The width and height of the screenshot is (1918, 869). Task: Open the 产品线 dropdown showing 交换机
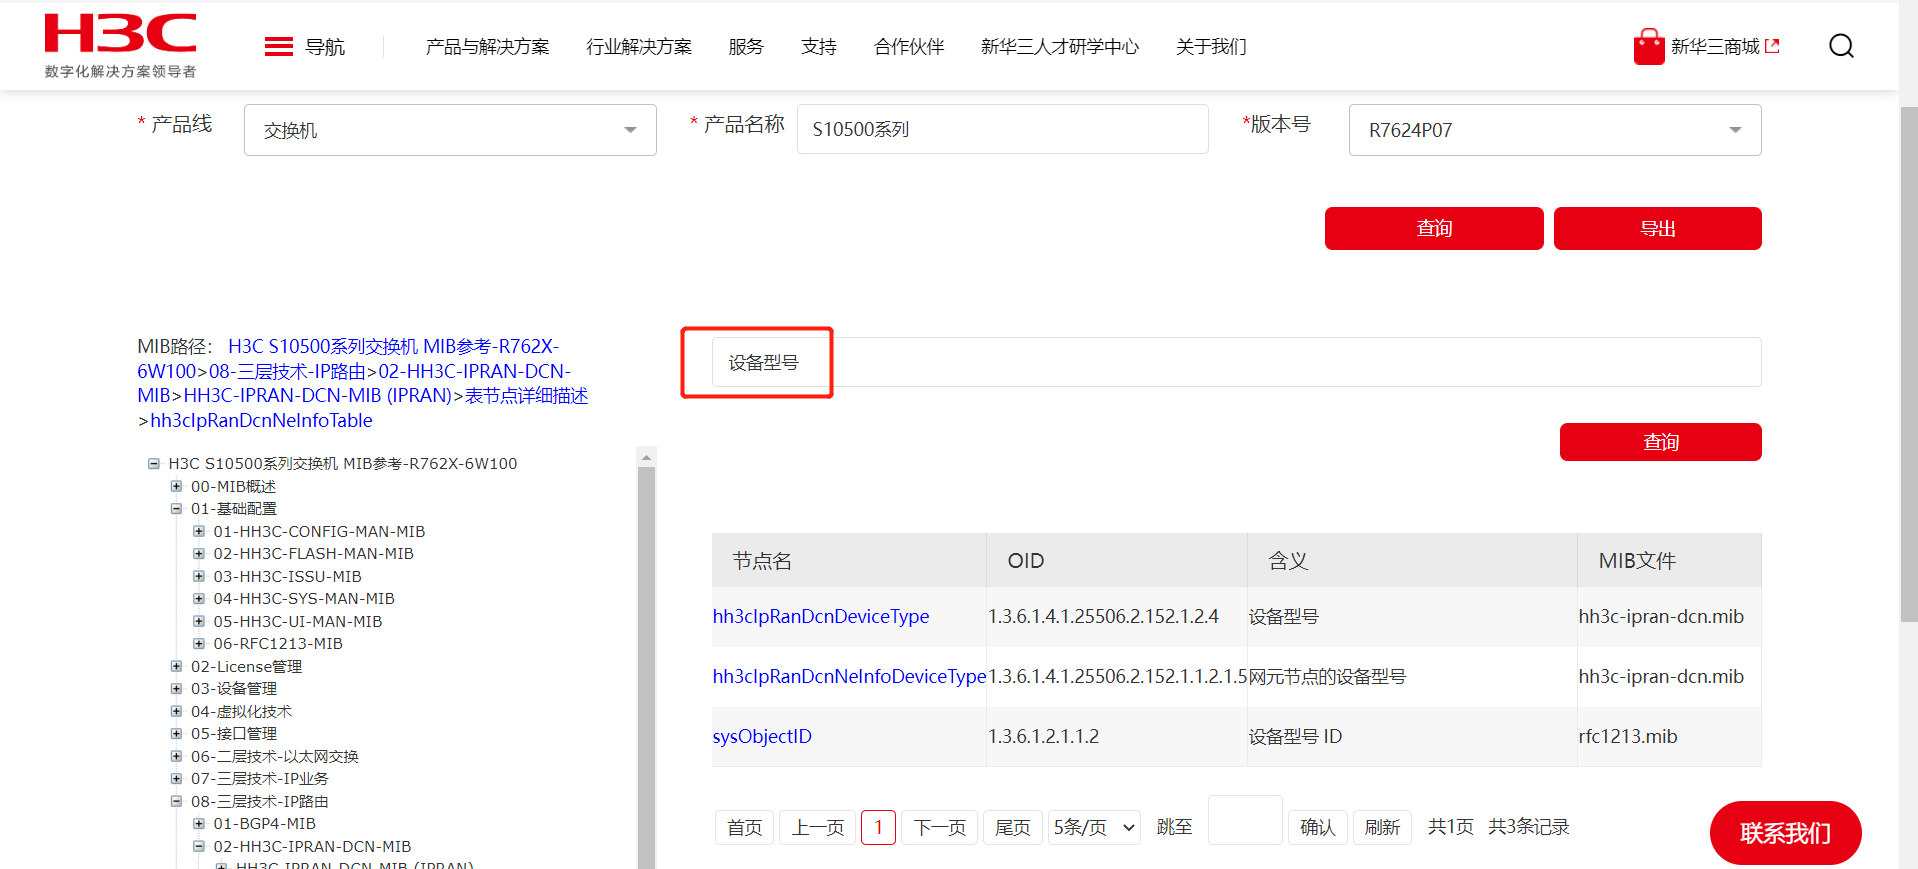(x=450, y=130)
